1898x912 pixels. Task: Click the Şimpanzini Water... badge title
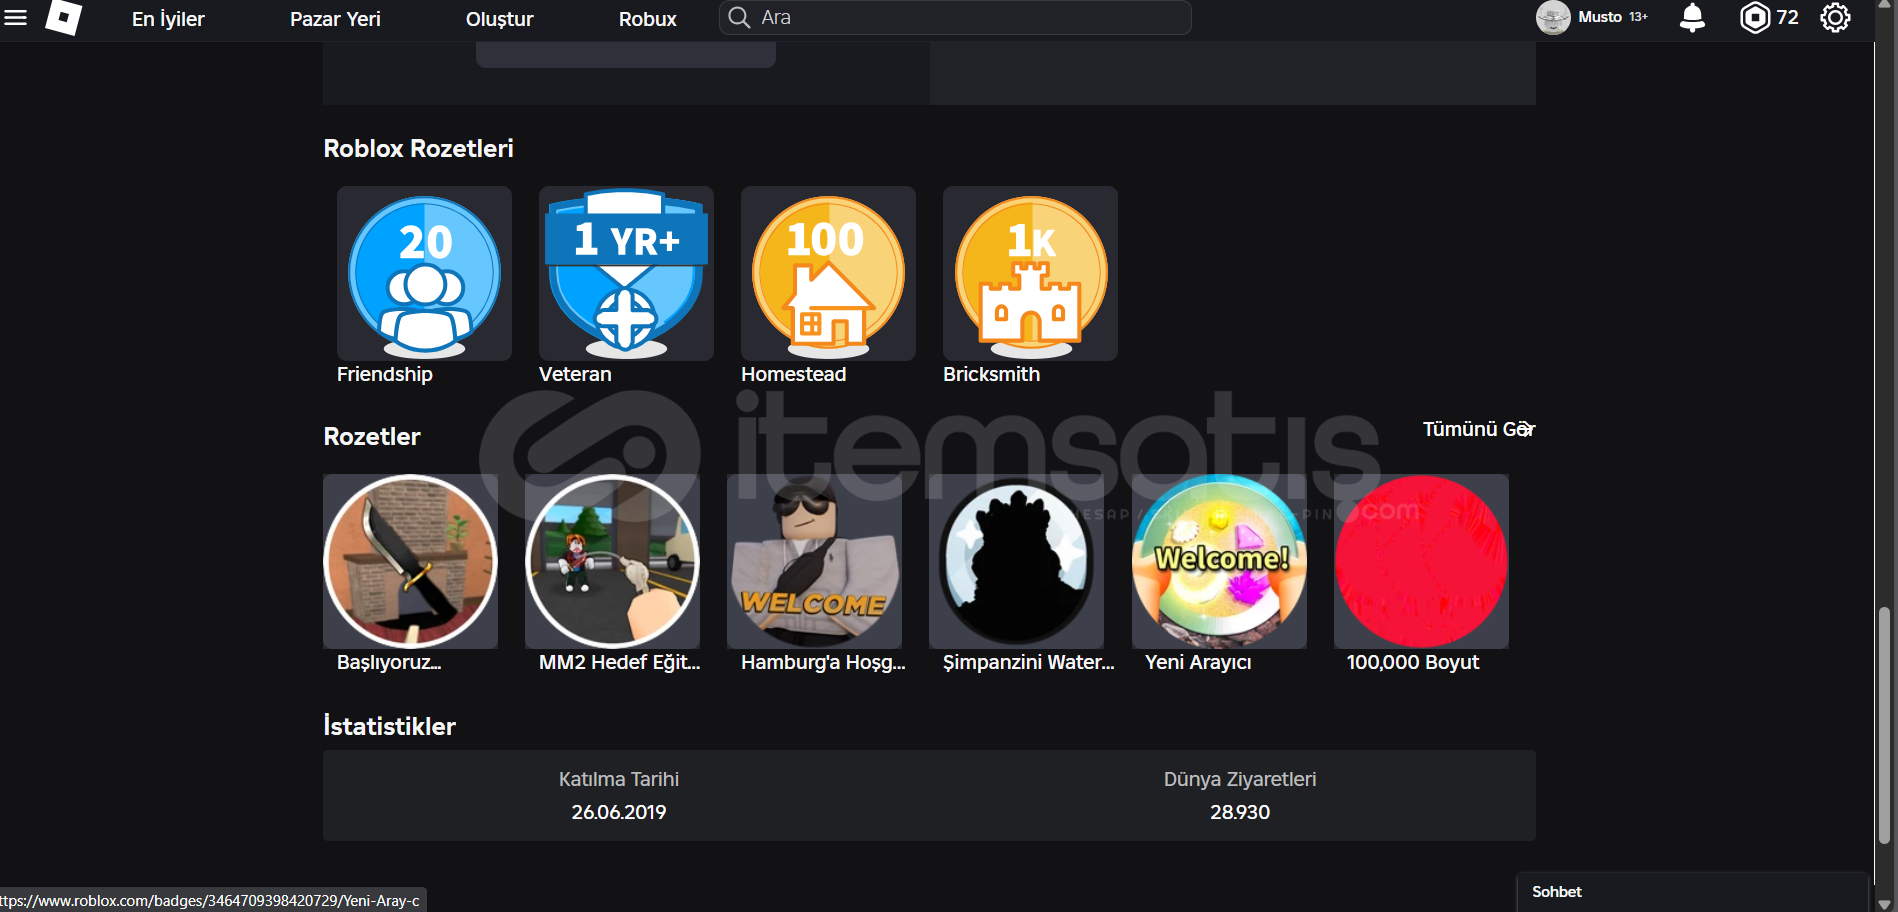[1028, 662]
